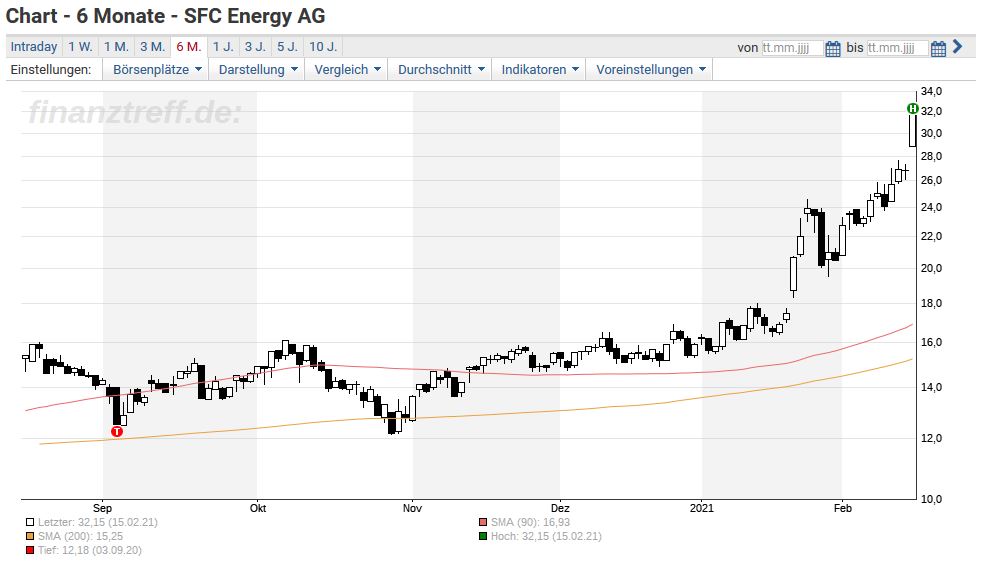Click the 'Sep' x-axis label

[102, 508]
